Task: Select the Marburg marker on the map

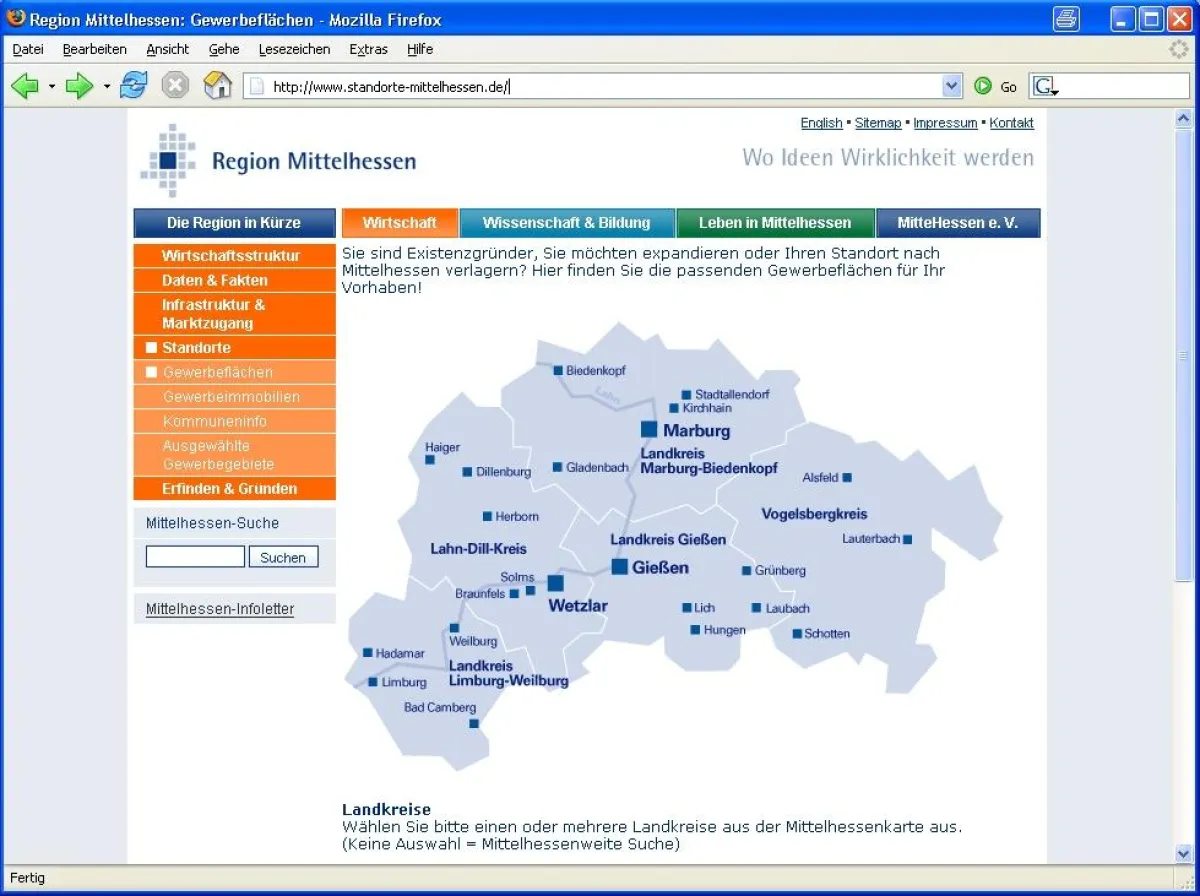Action: click(649, 430)
